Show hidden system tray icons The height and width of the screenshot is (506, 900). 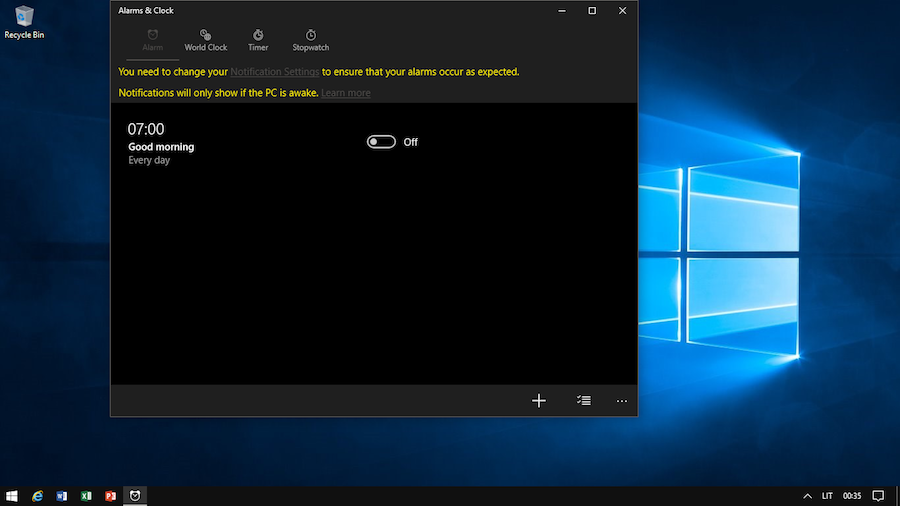807,496
